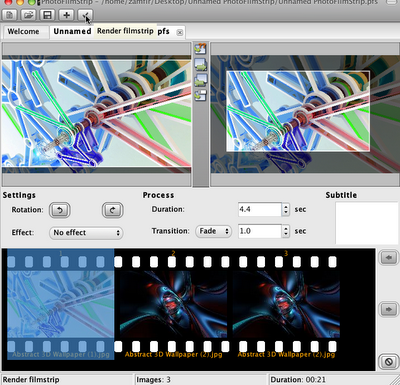Rotate the image counter-clockwise
The height and width of the screenshot is (385, 400).
tap(60, 210)
